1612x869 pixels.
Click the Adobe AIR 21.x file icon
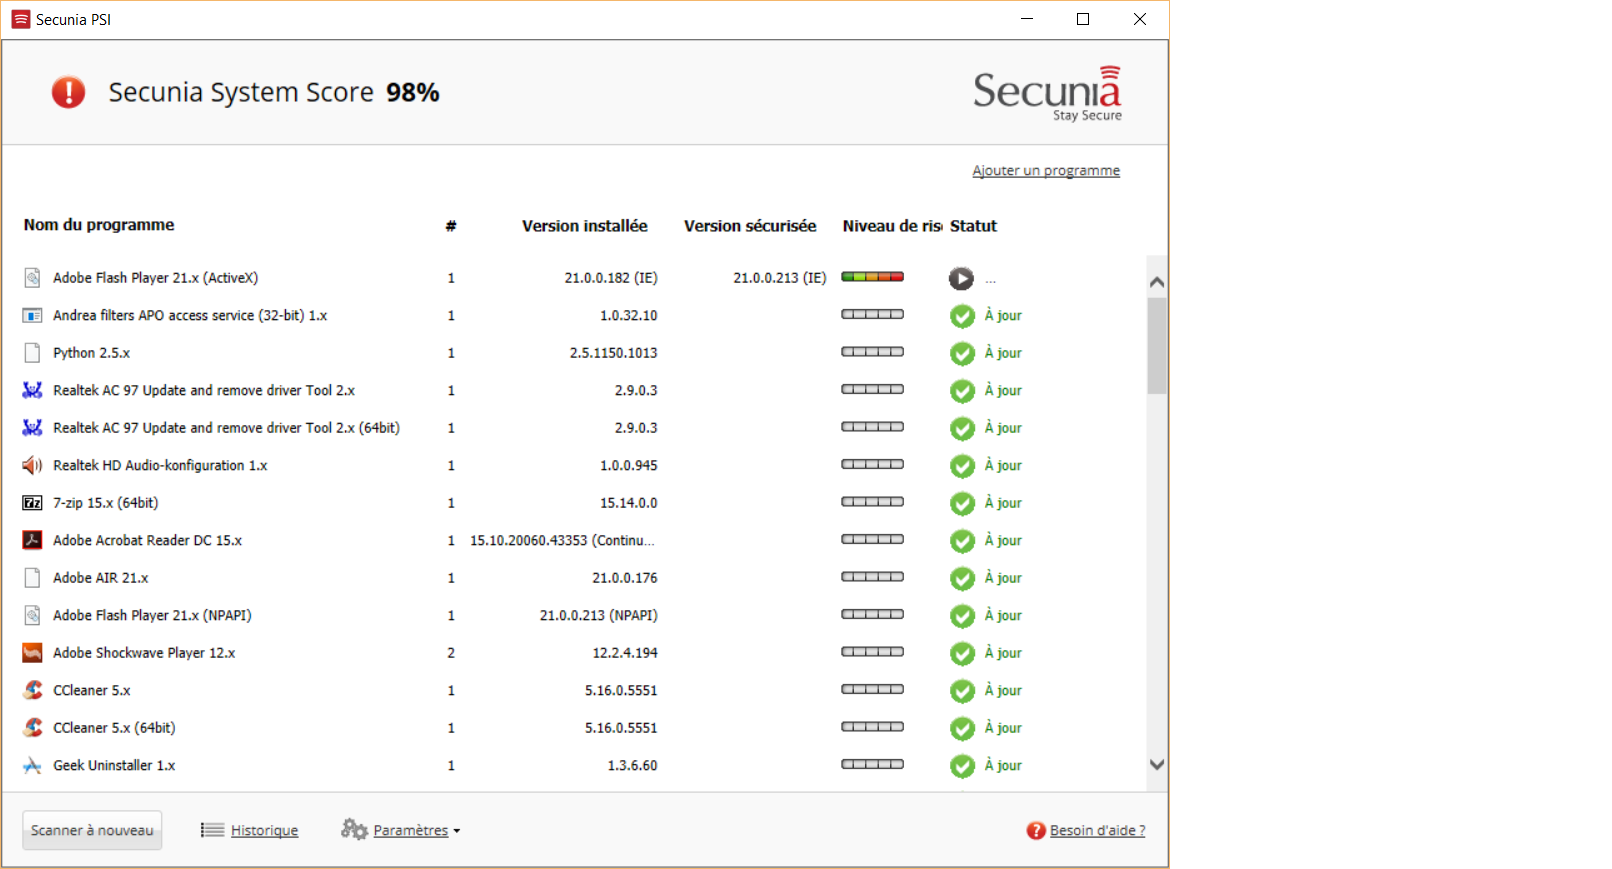coord(32,578)
